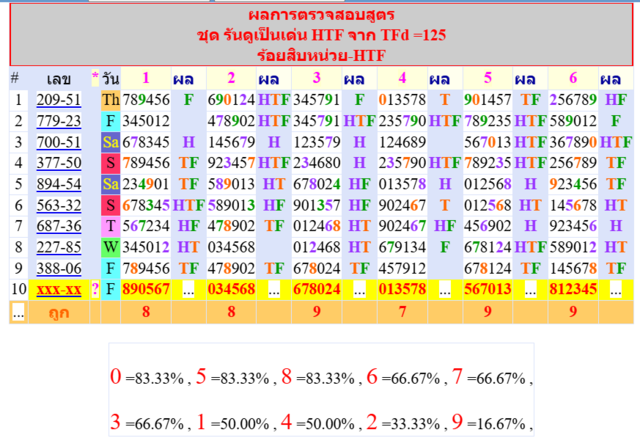Select column header 6
The height and width of the screenshot is (438, 640).
pos(573,78)
